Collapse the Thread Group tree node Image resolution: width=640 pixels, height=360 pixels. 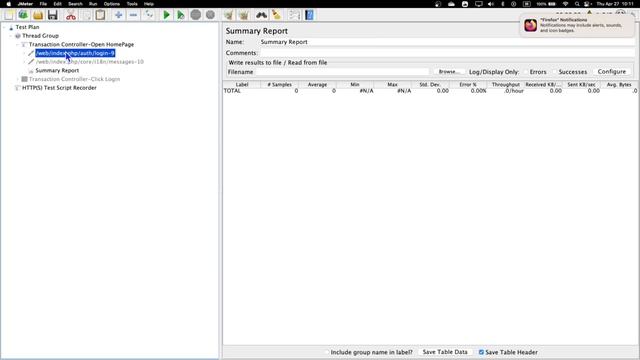[x=11, y=36]
